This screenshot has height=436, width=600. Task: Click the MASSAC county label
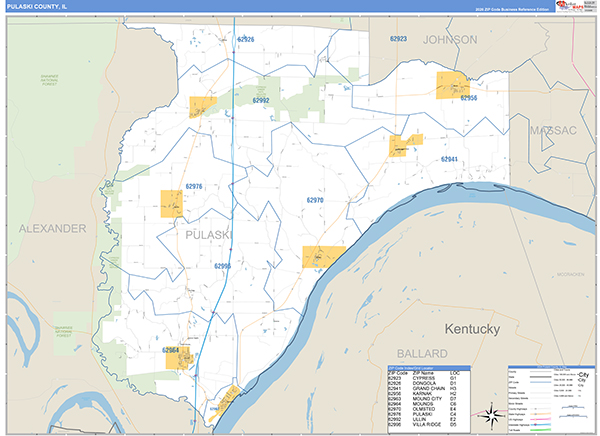click(553, 131)
